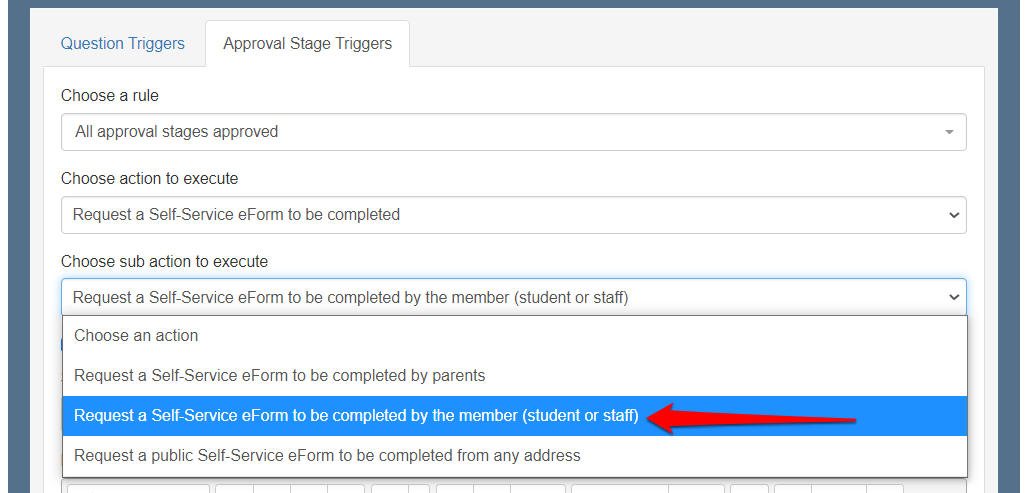Click the rightmost partially hidden editor toolbar button
Image resolution: width=1032 pixels, height=493 pixels.
click(x=884, y=488)
